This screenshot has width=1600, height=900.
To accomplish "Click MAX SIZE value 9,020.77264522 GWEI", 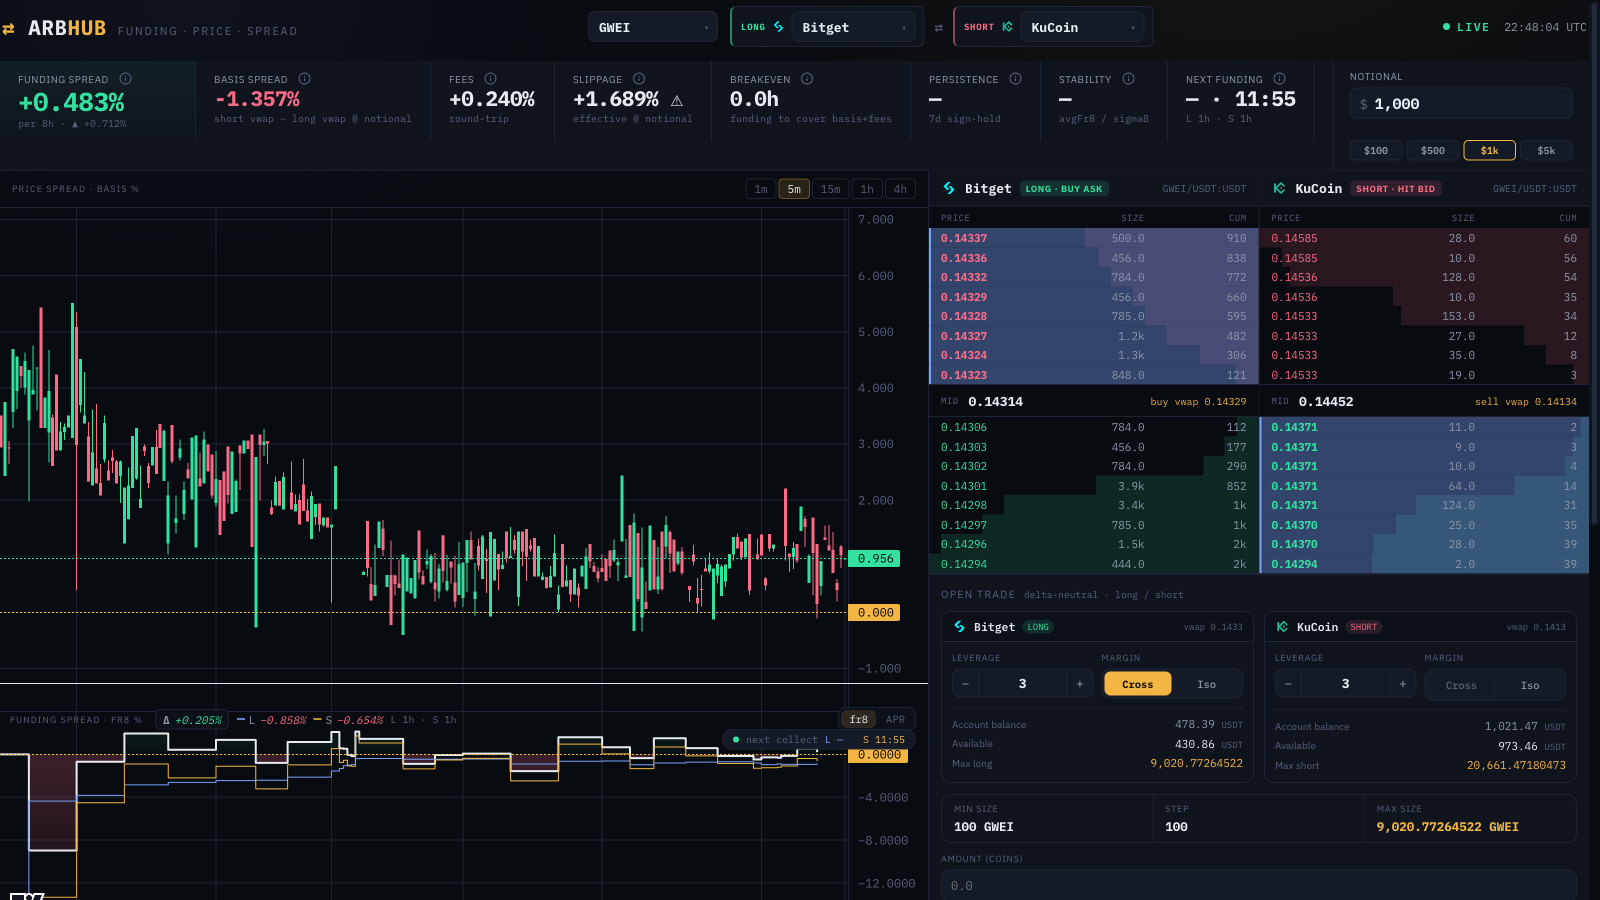I will tap(1447, 827).
